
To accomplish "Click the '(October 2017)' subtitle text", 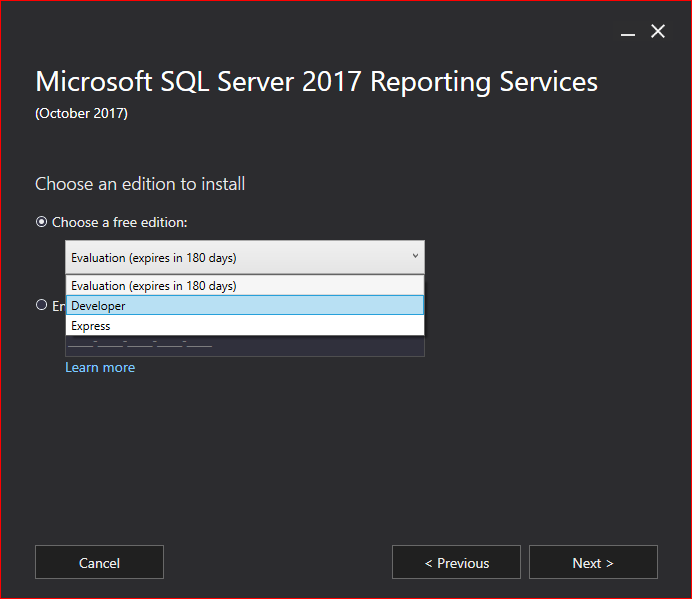I will click(81, 113).
